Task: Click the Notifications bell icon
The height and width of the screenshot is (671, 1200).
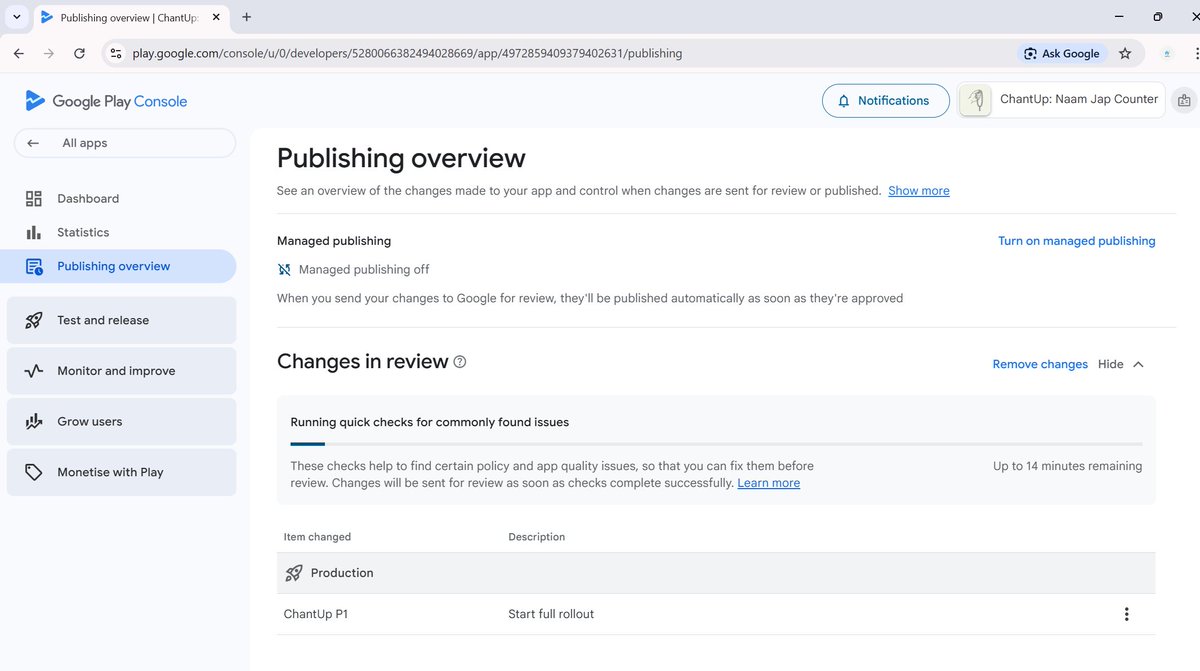Action: pyautogui.click(x=844, y=101)
